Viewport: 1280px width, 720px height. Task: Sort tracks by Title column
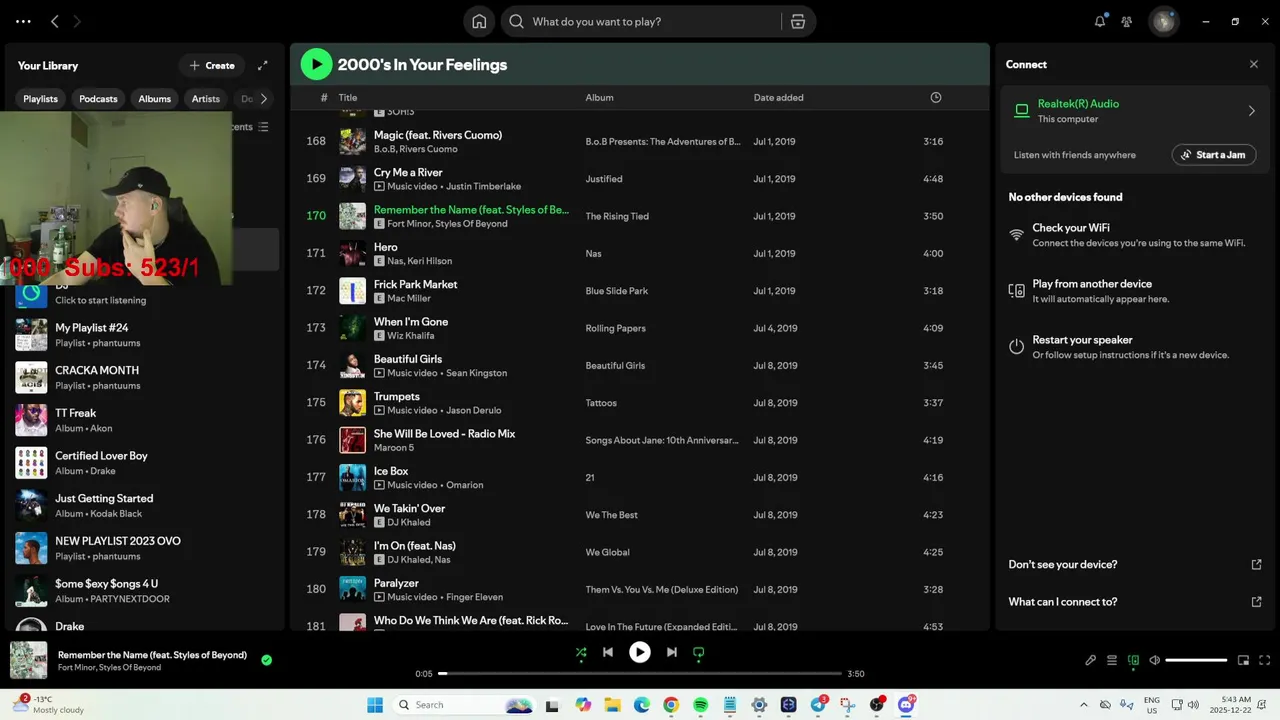(348, 98)
